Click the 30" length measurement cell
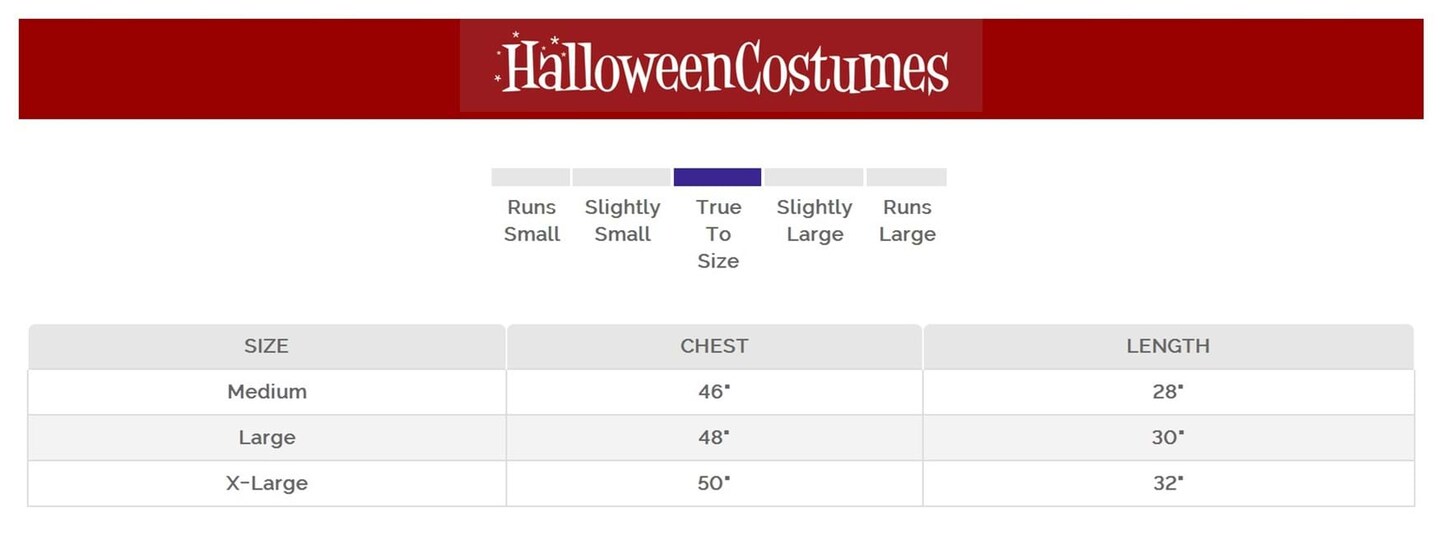Image resolution: width=1440 pixels, height=534 pixels. (x=1168, y=438)
